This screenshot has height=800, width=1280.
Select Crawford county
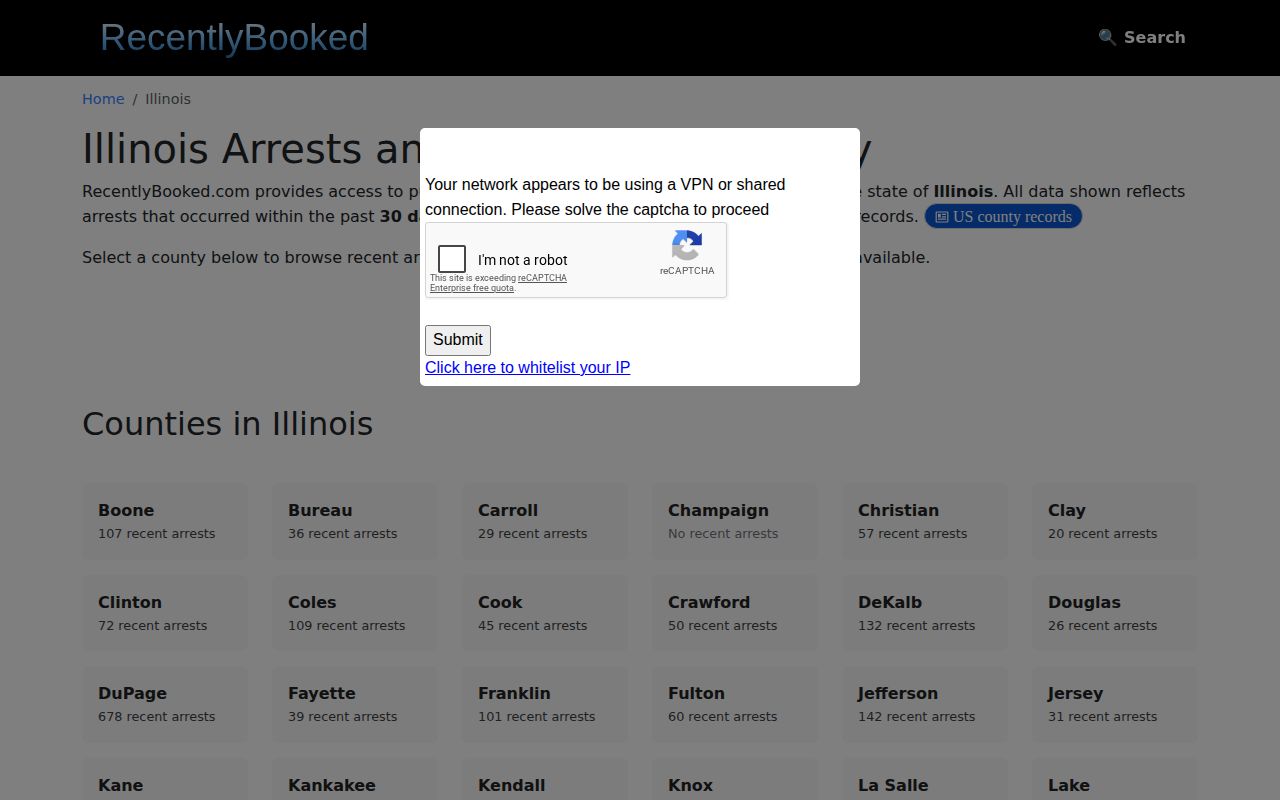point(735,613)
